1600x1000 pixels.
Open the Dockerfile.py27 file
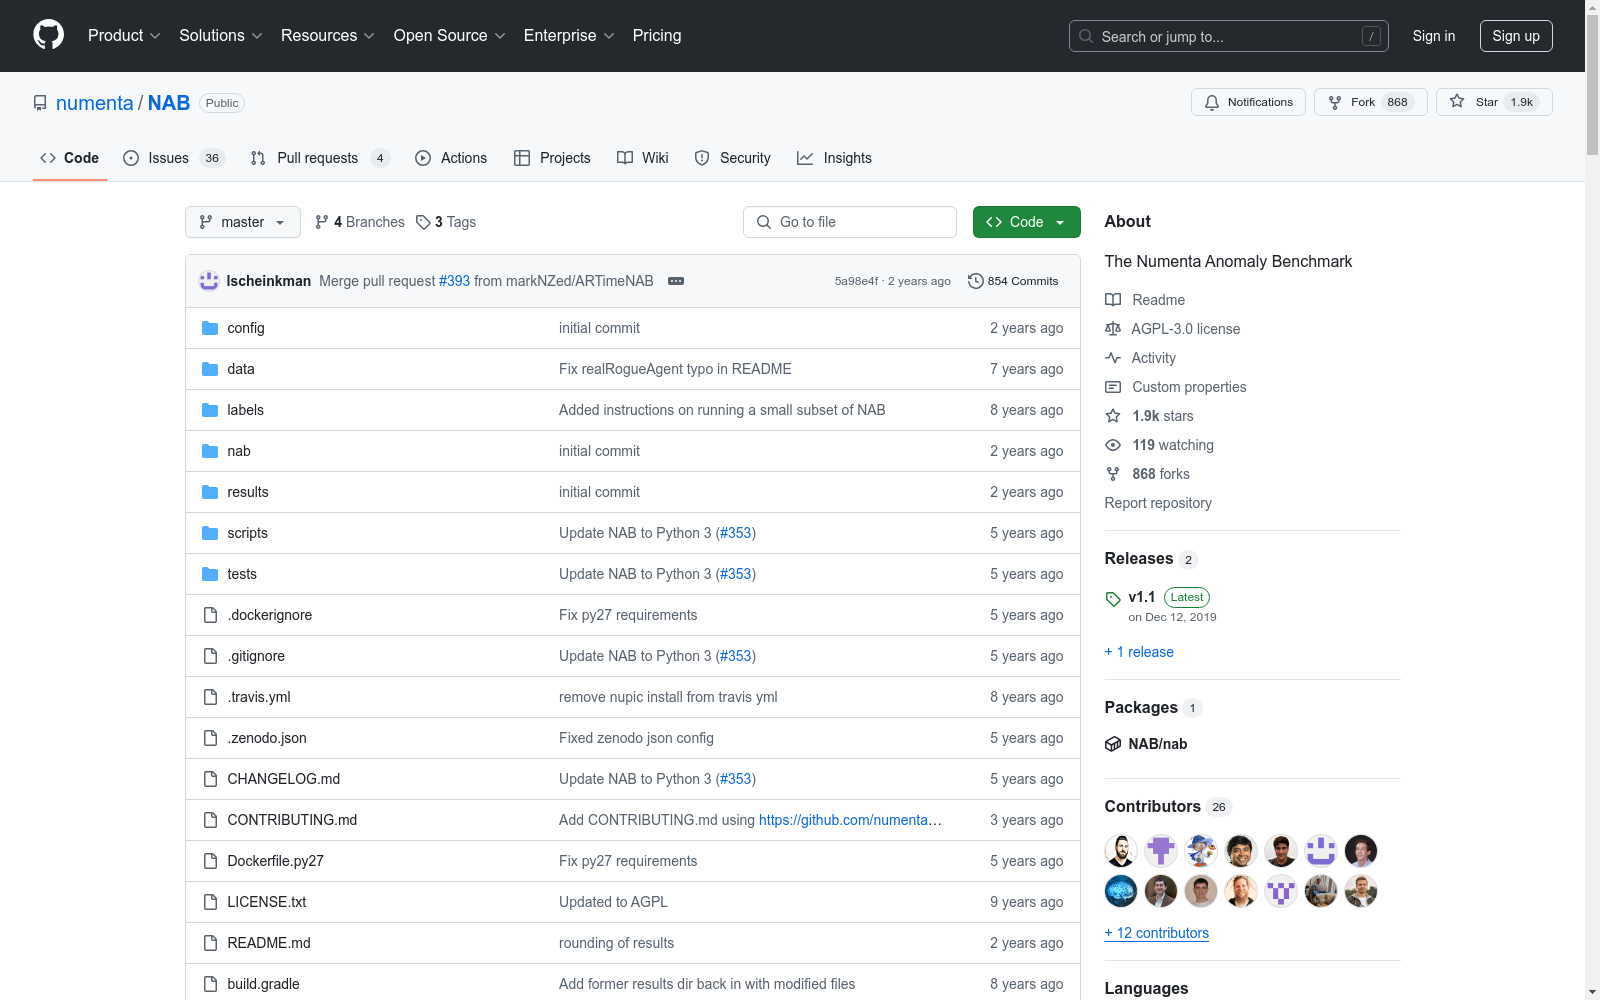276,861
